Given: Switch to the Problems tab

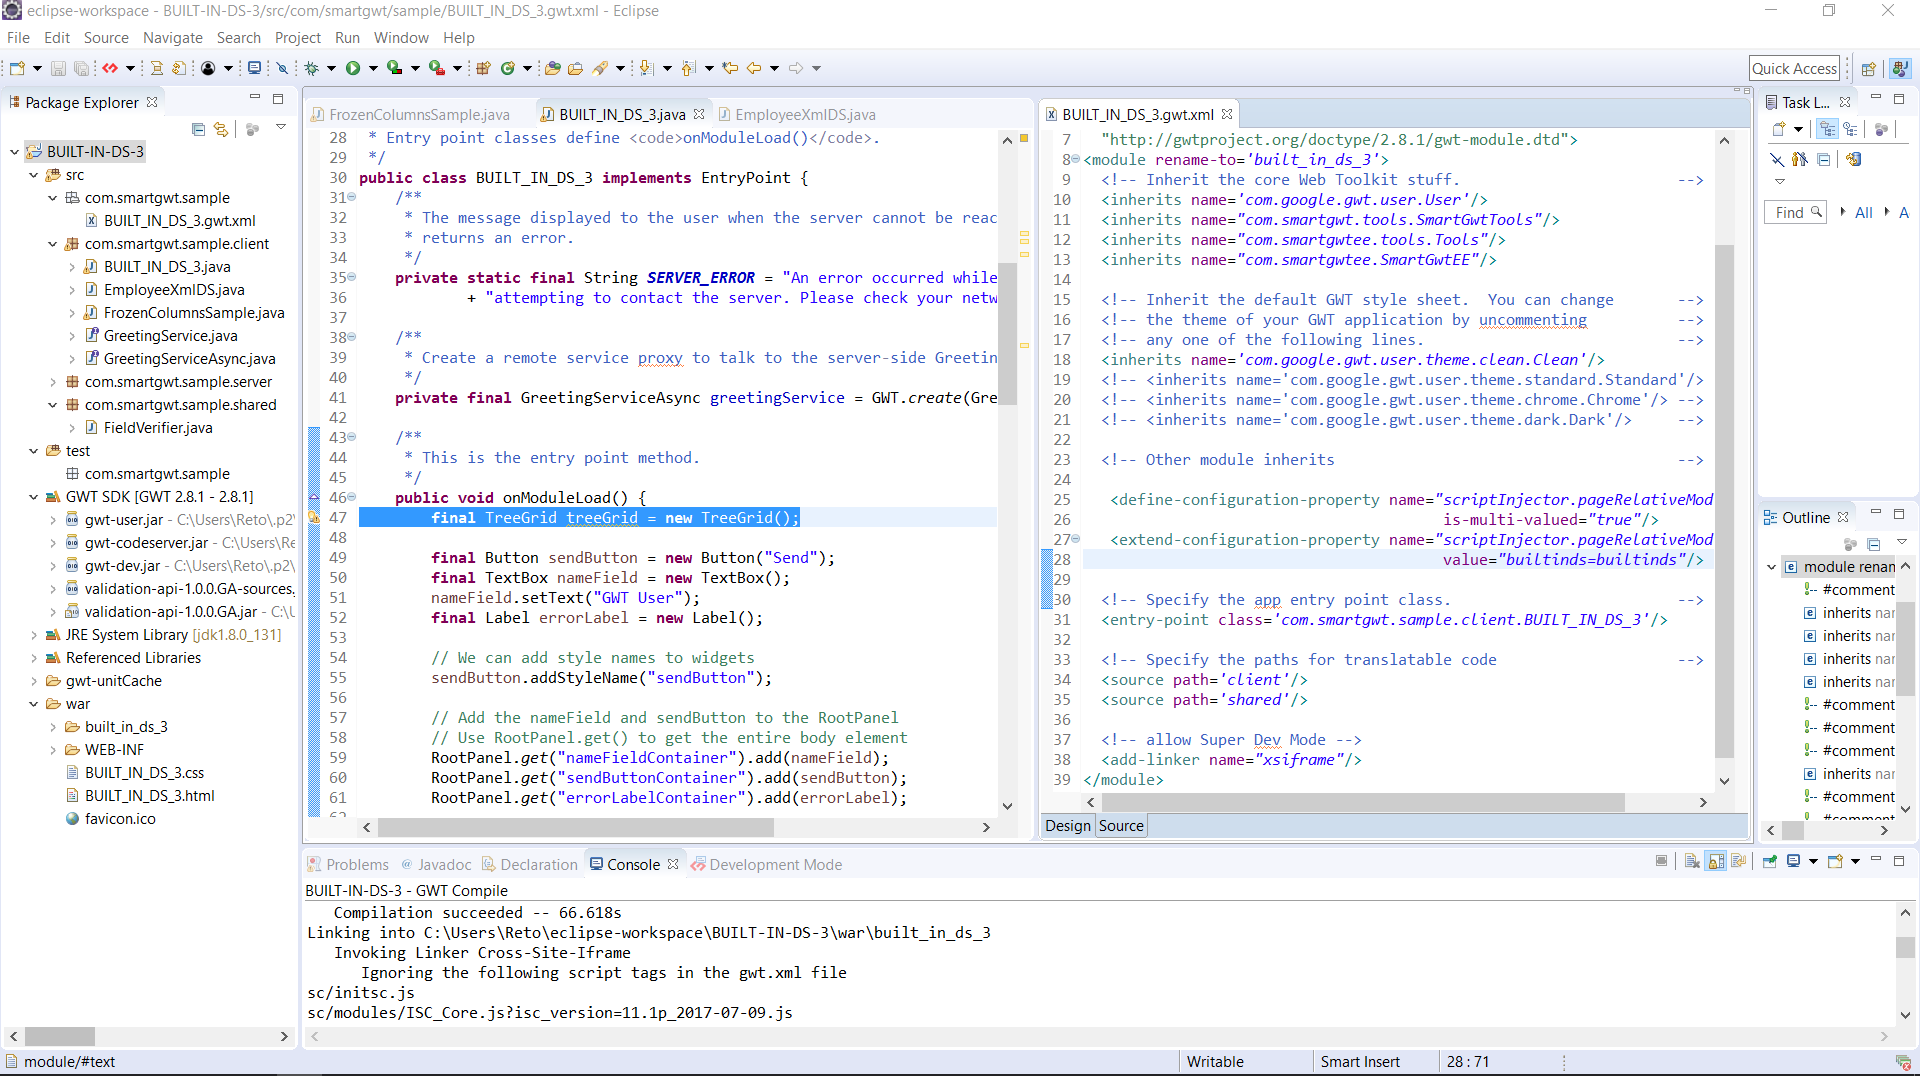Looking at the screenshot, I should pos(348,865).
